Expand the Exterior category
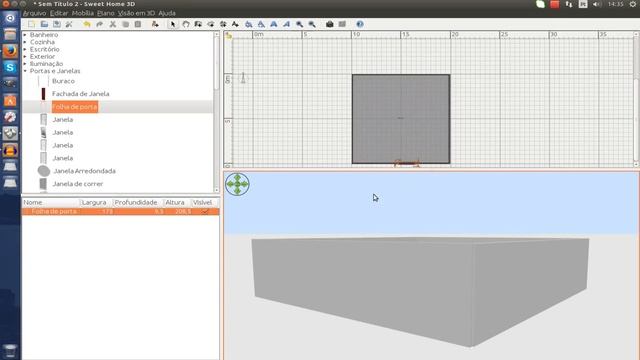 click(25, 56)
